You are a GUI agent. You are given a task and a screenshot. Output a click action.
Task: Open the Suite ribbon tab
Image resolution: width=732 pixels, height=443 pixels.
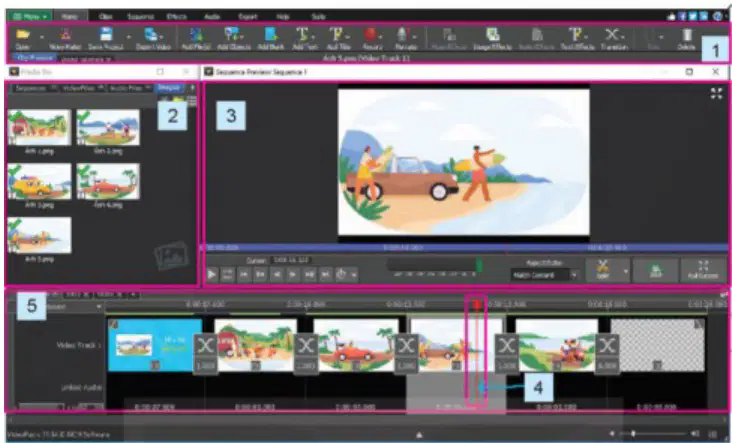click(318, 16)
